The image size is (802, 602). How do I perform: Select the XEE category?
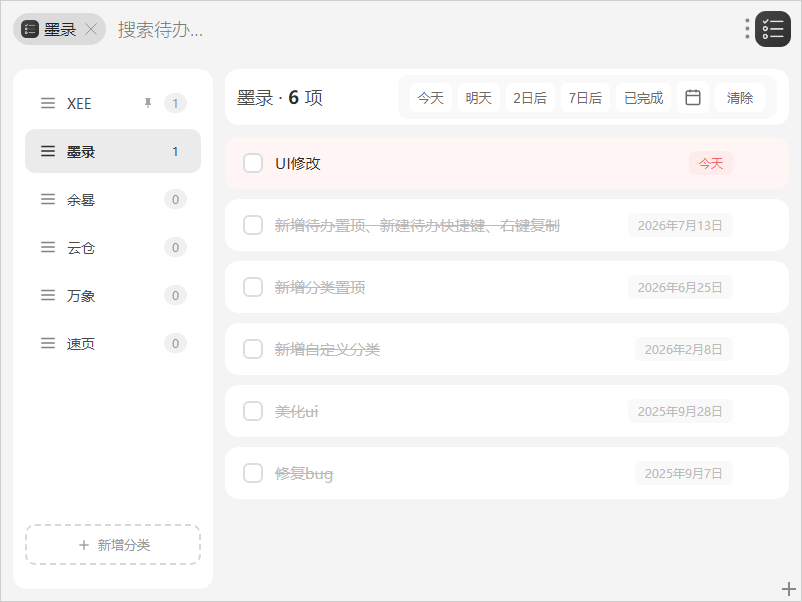[113, 103]
